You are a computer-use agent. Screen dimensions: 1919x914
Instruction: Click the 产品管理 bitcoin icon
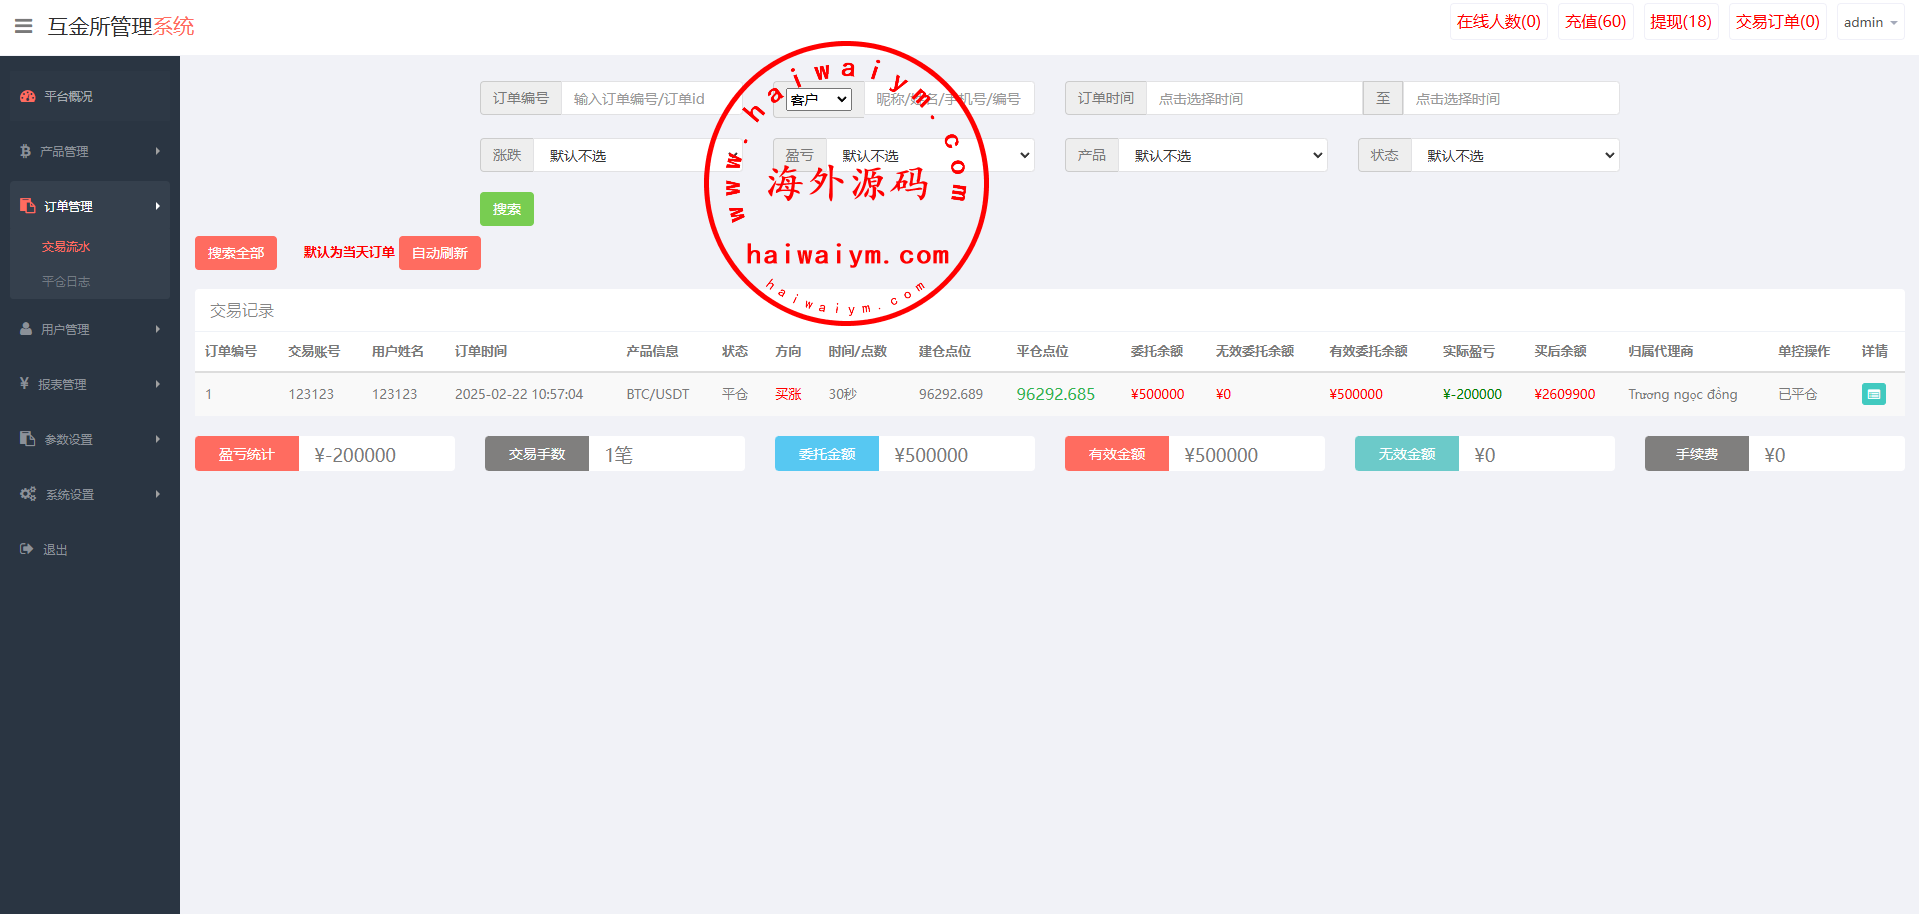click(x=25, y=151)
